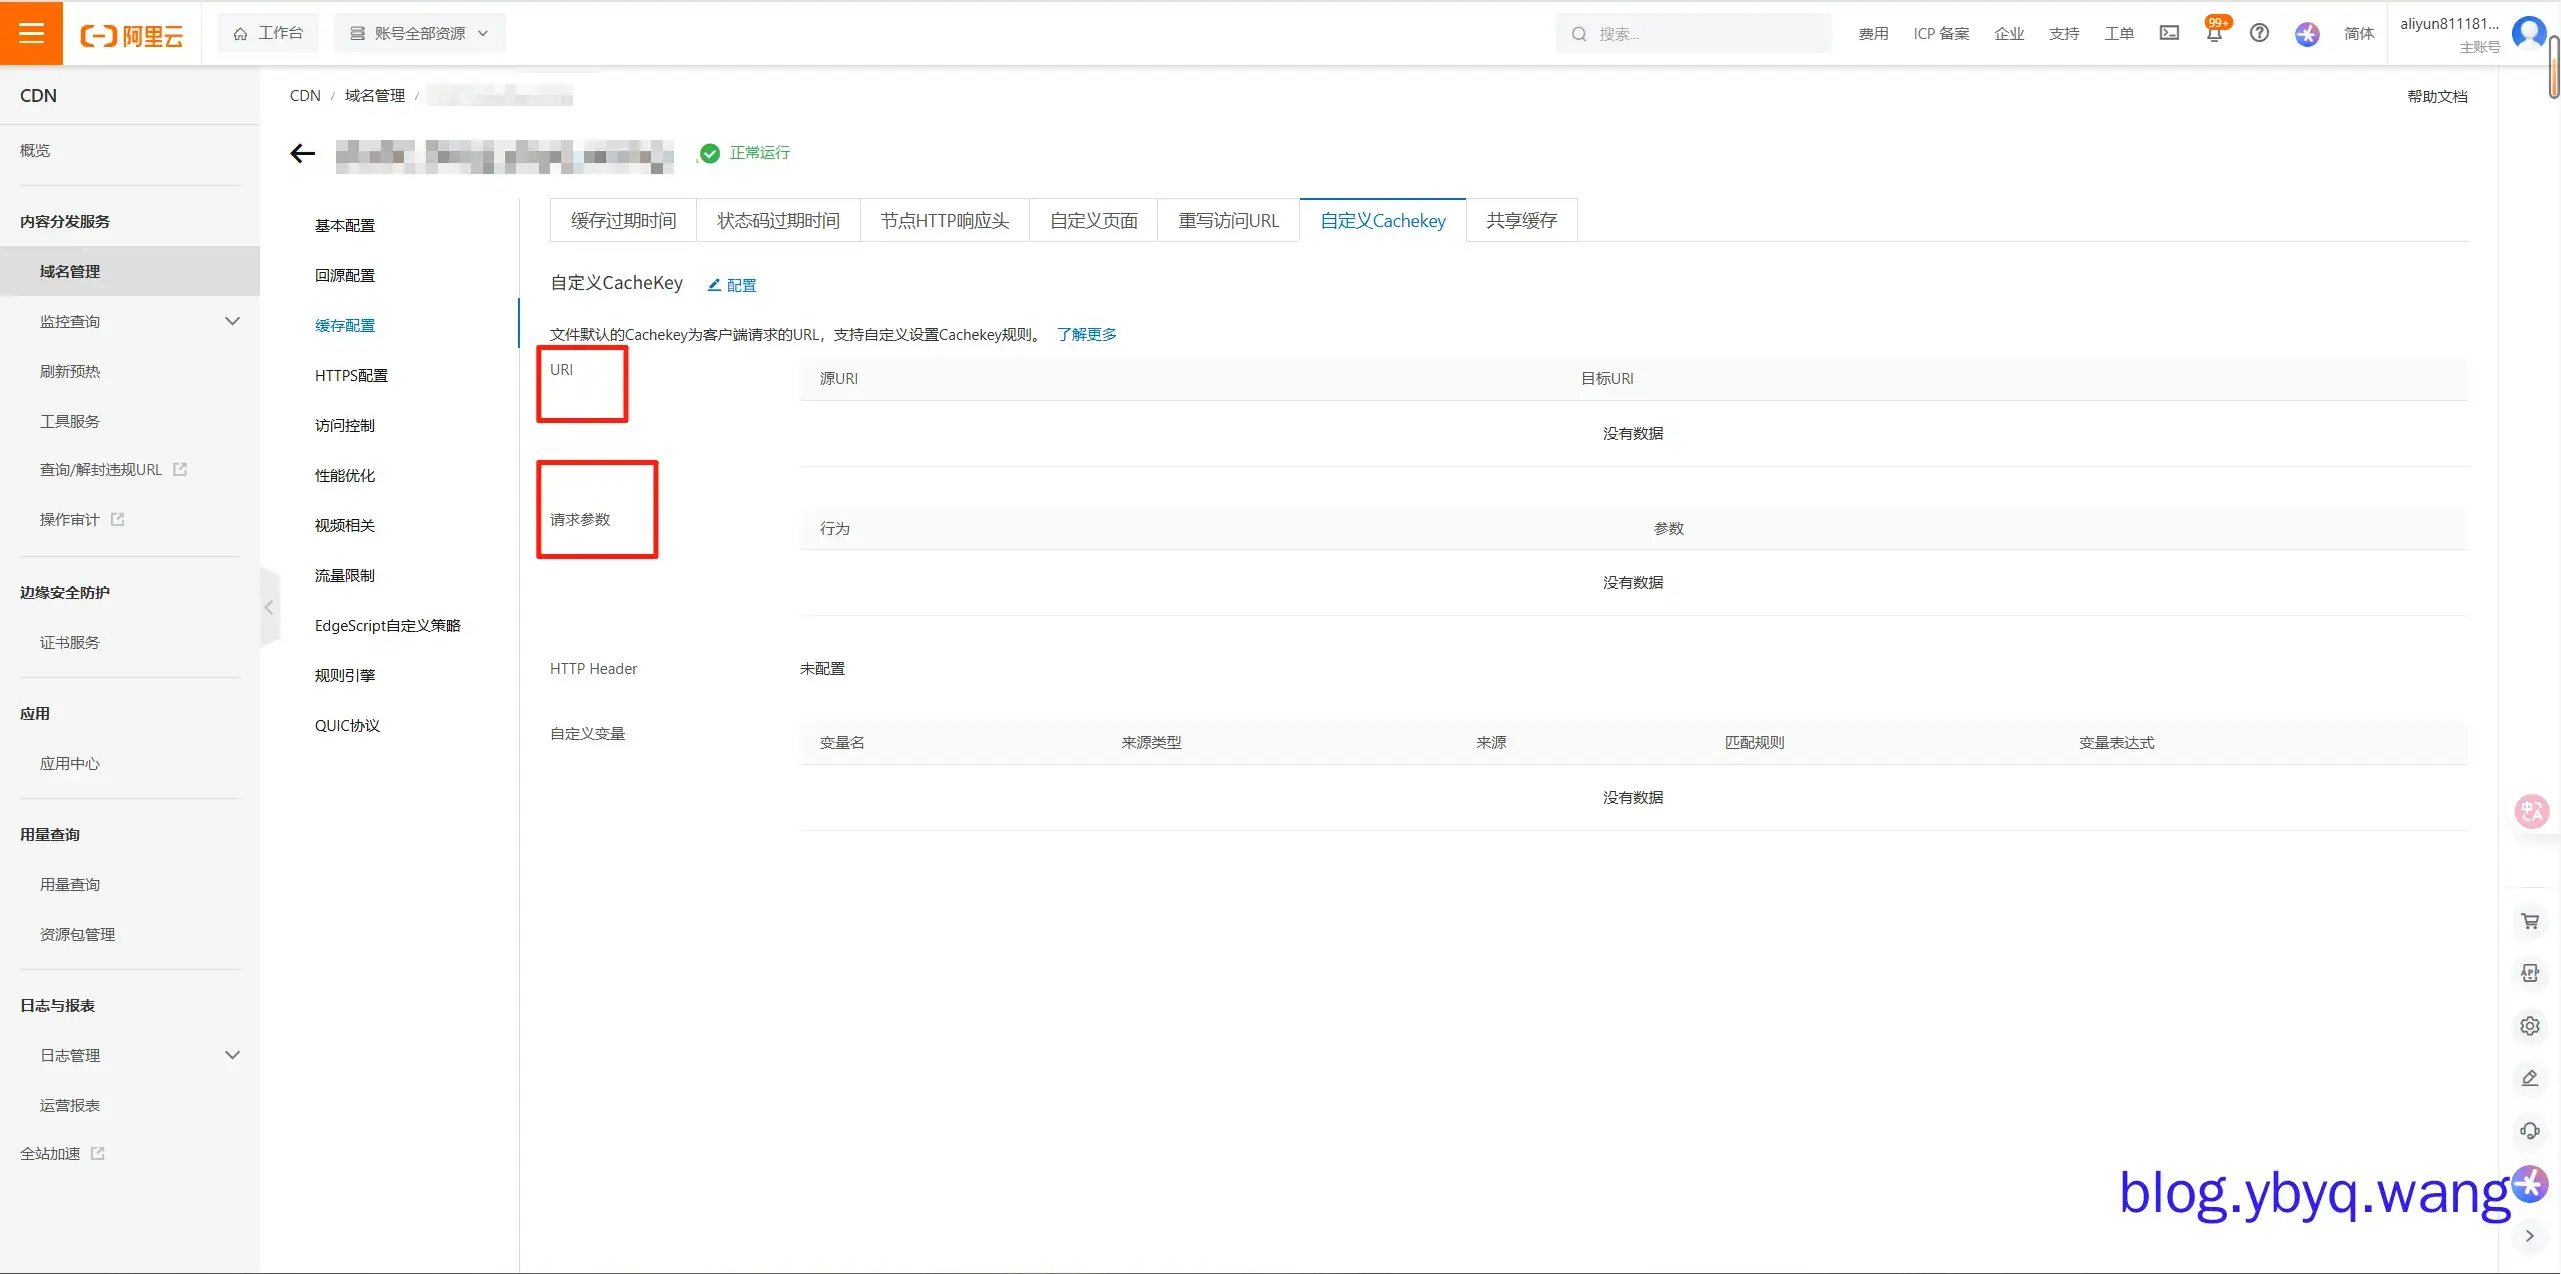This screenshot has height=1274, width=2561.
Task: Click the user avatar icon
Action: click(x=2529, y=34)
